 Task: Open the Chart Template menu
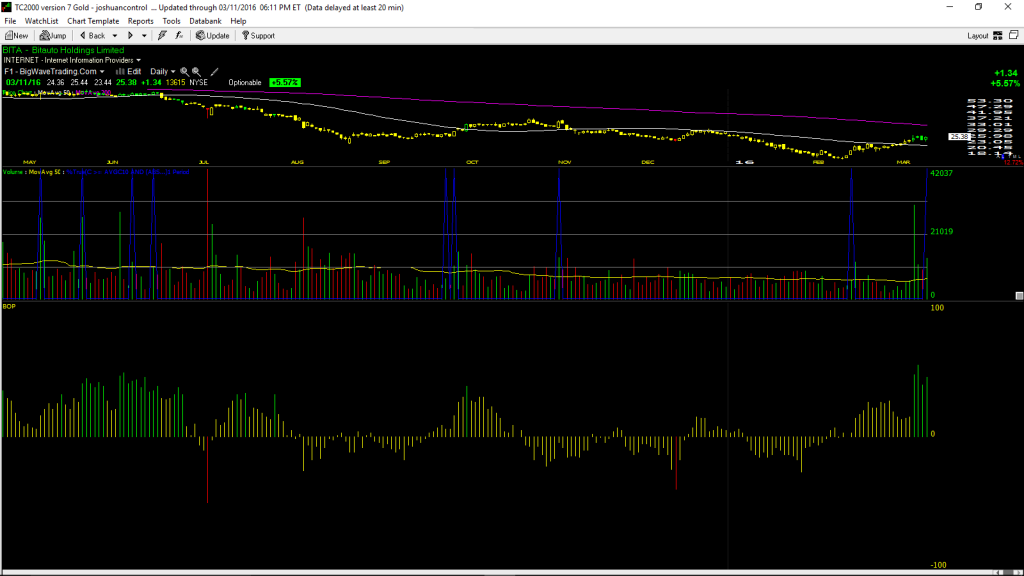tap(93, 21)
